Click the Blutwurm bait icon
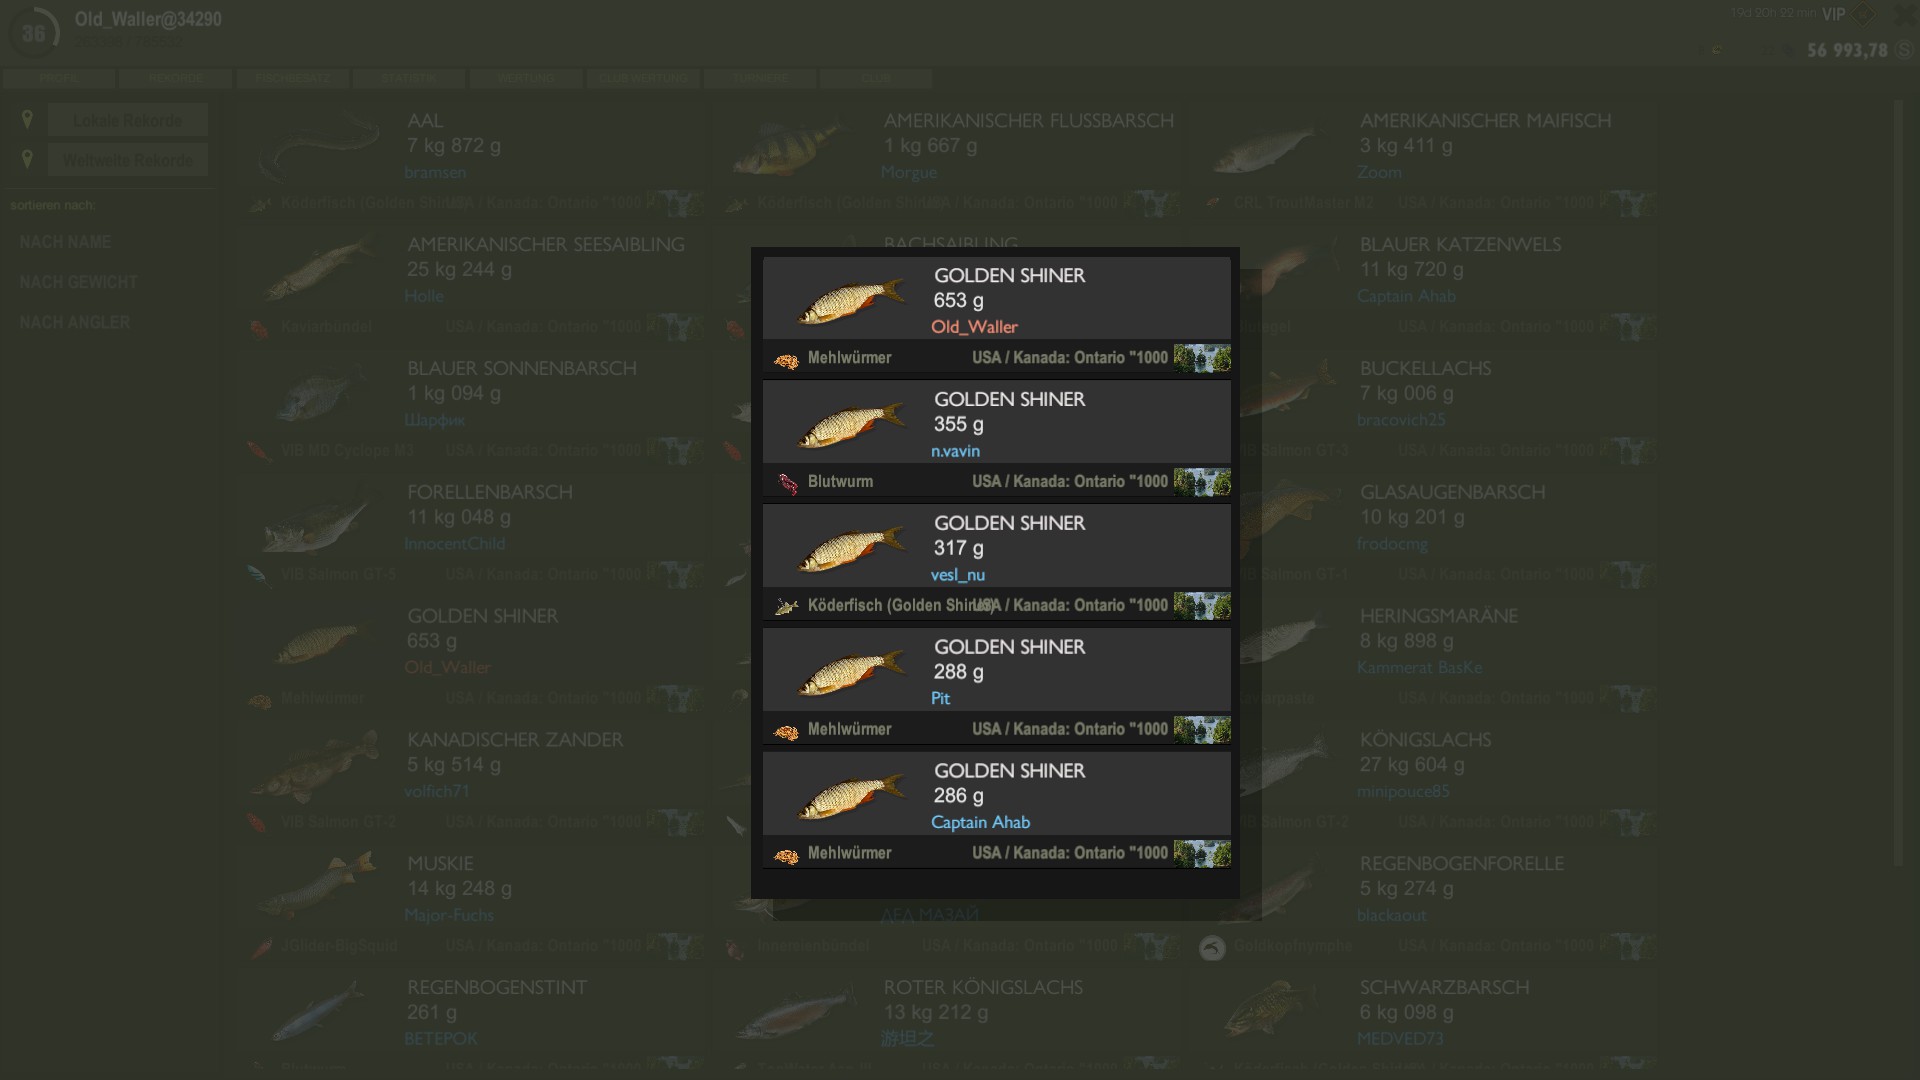Viewport: 1920px width, 1080px height. [x=787, y=484]
